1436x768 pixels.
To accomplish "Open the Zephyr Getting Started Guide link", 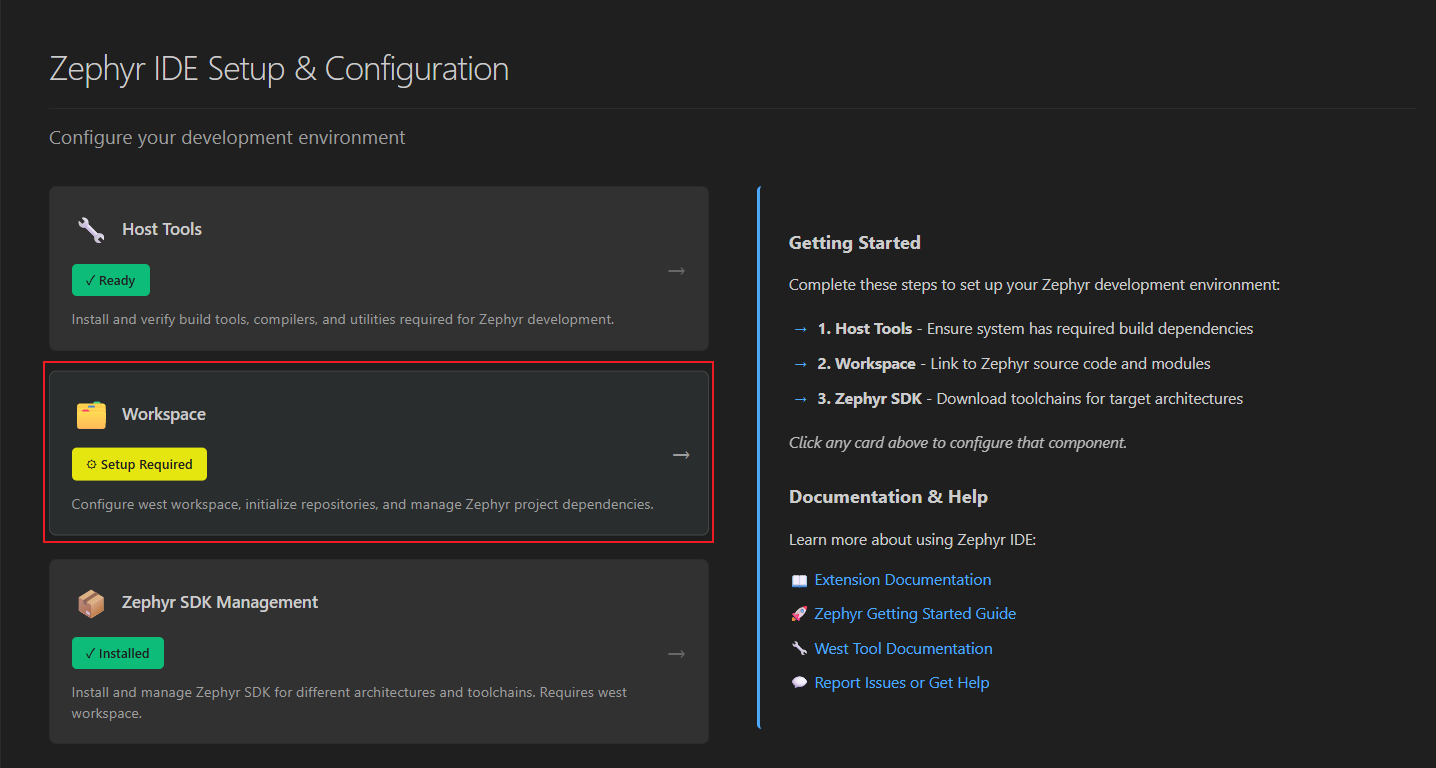I will (x=914, y=614).
